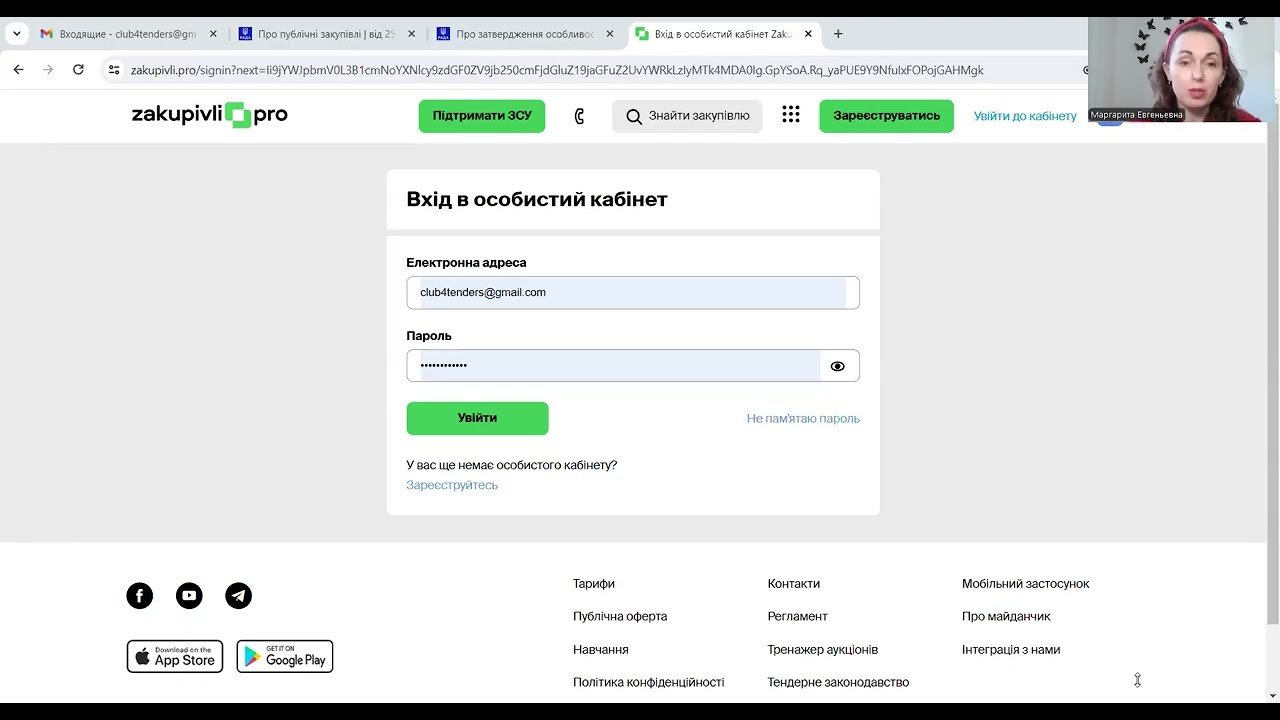The image size is (1280, 720).
Task: Open the nine-dot apps grid menu
Action: tap(791, 115)
